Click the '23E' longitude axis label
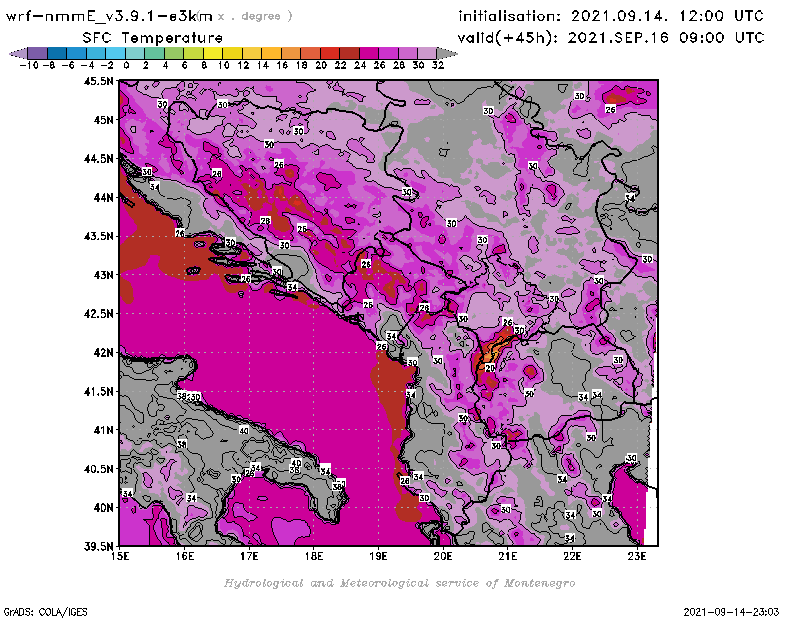 click(637, 556)
